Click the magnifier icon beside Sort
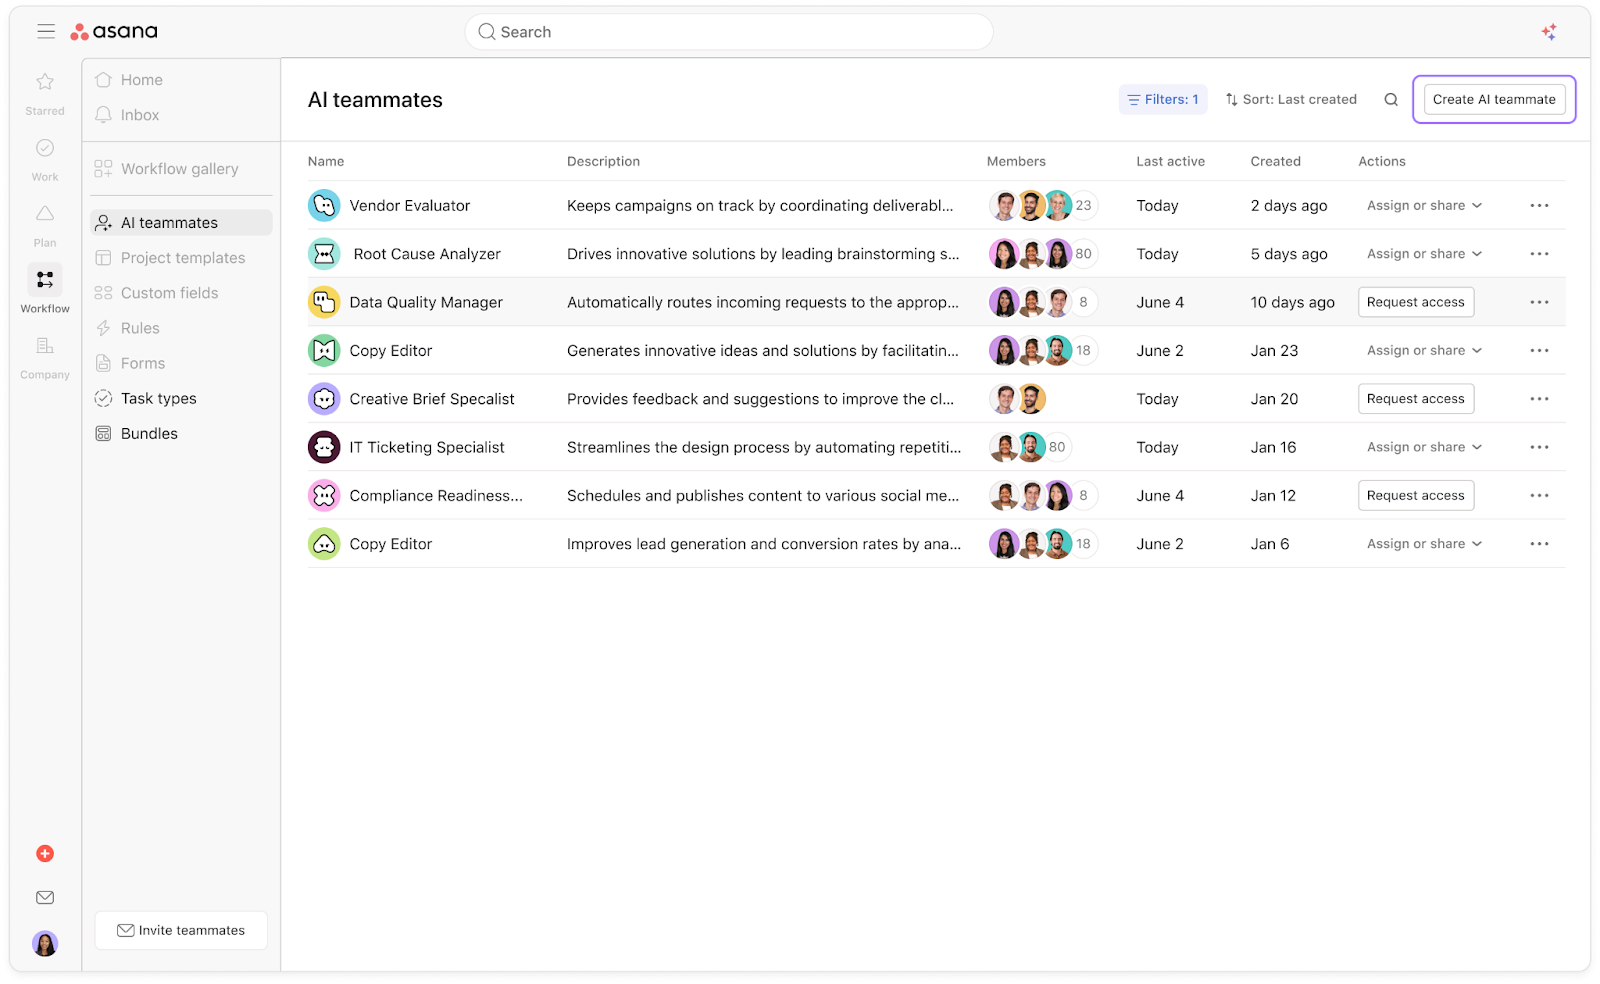 click(x=1390, y=100)
